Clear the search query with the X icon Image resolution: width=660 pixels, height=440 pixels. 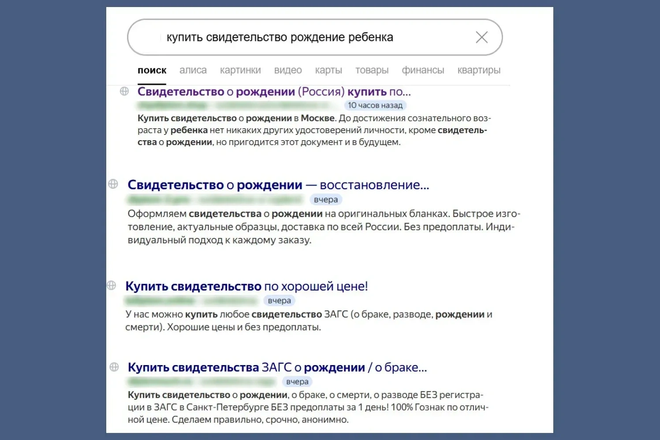pos(482,37)
